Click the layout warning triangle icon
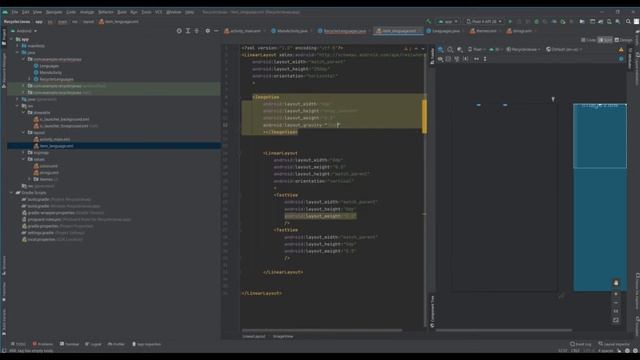Image resolution: width=640 pixels, height=360 pixels. [621, 49]
